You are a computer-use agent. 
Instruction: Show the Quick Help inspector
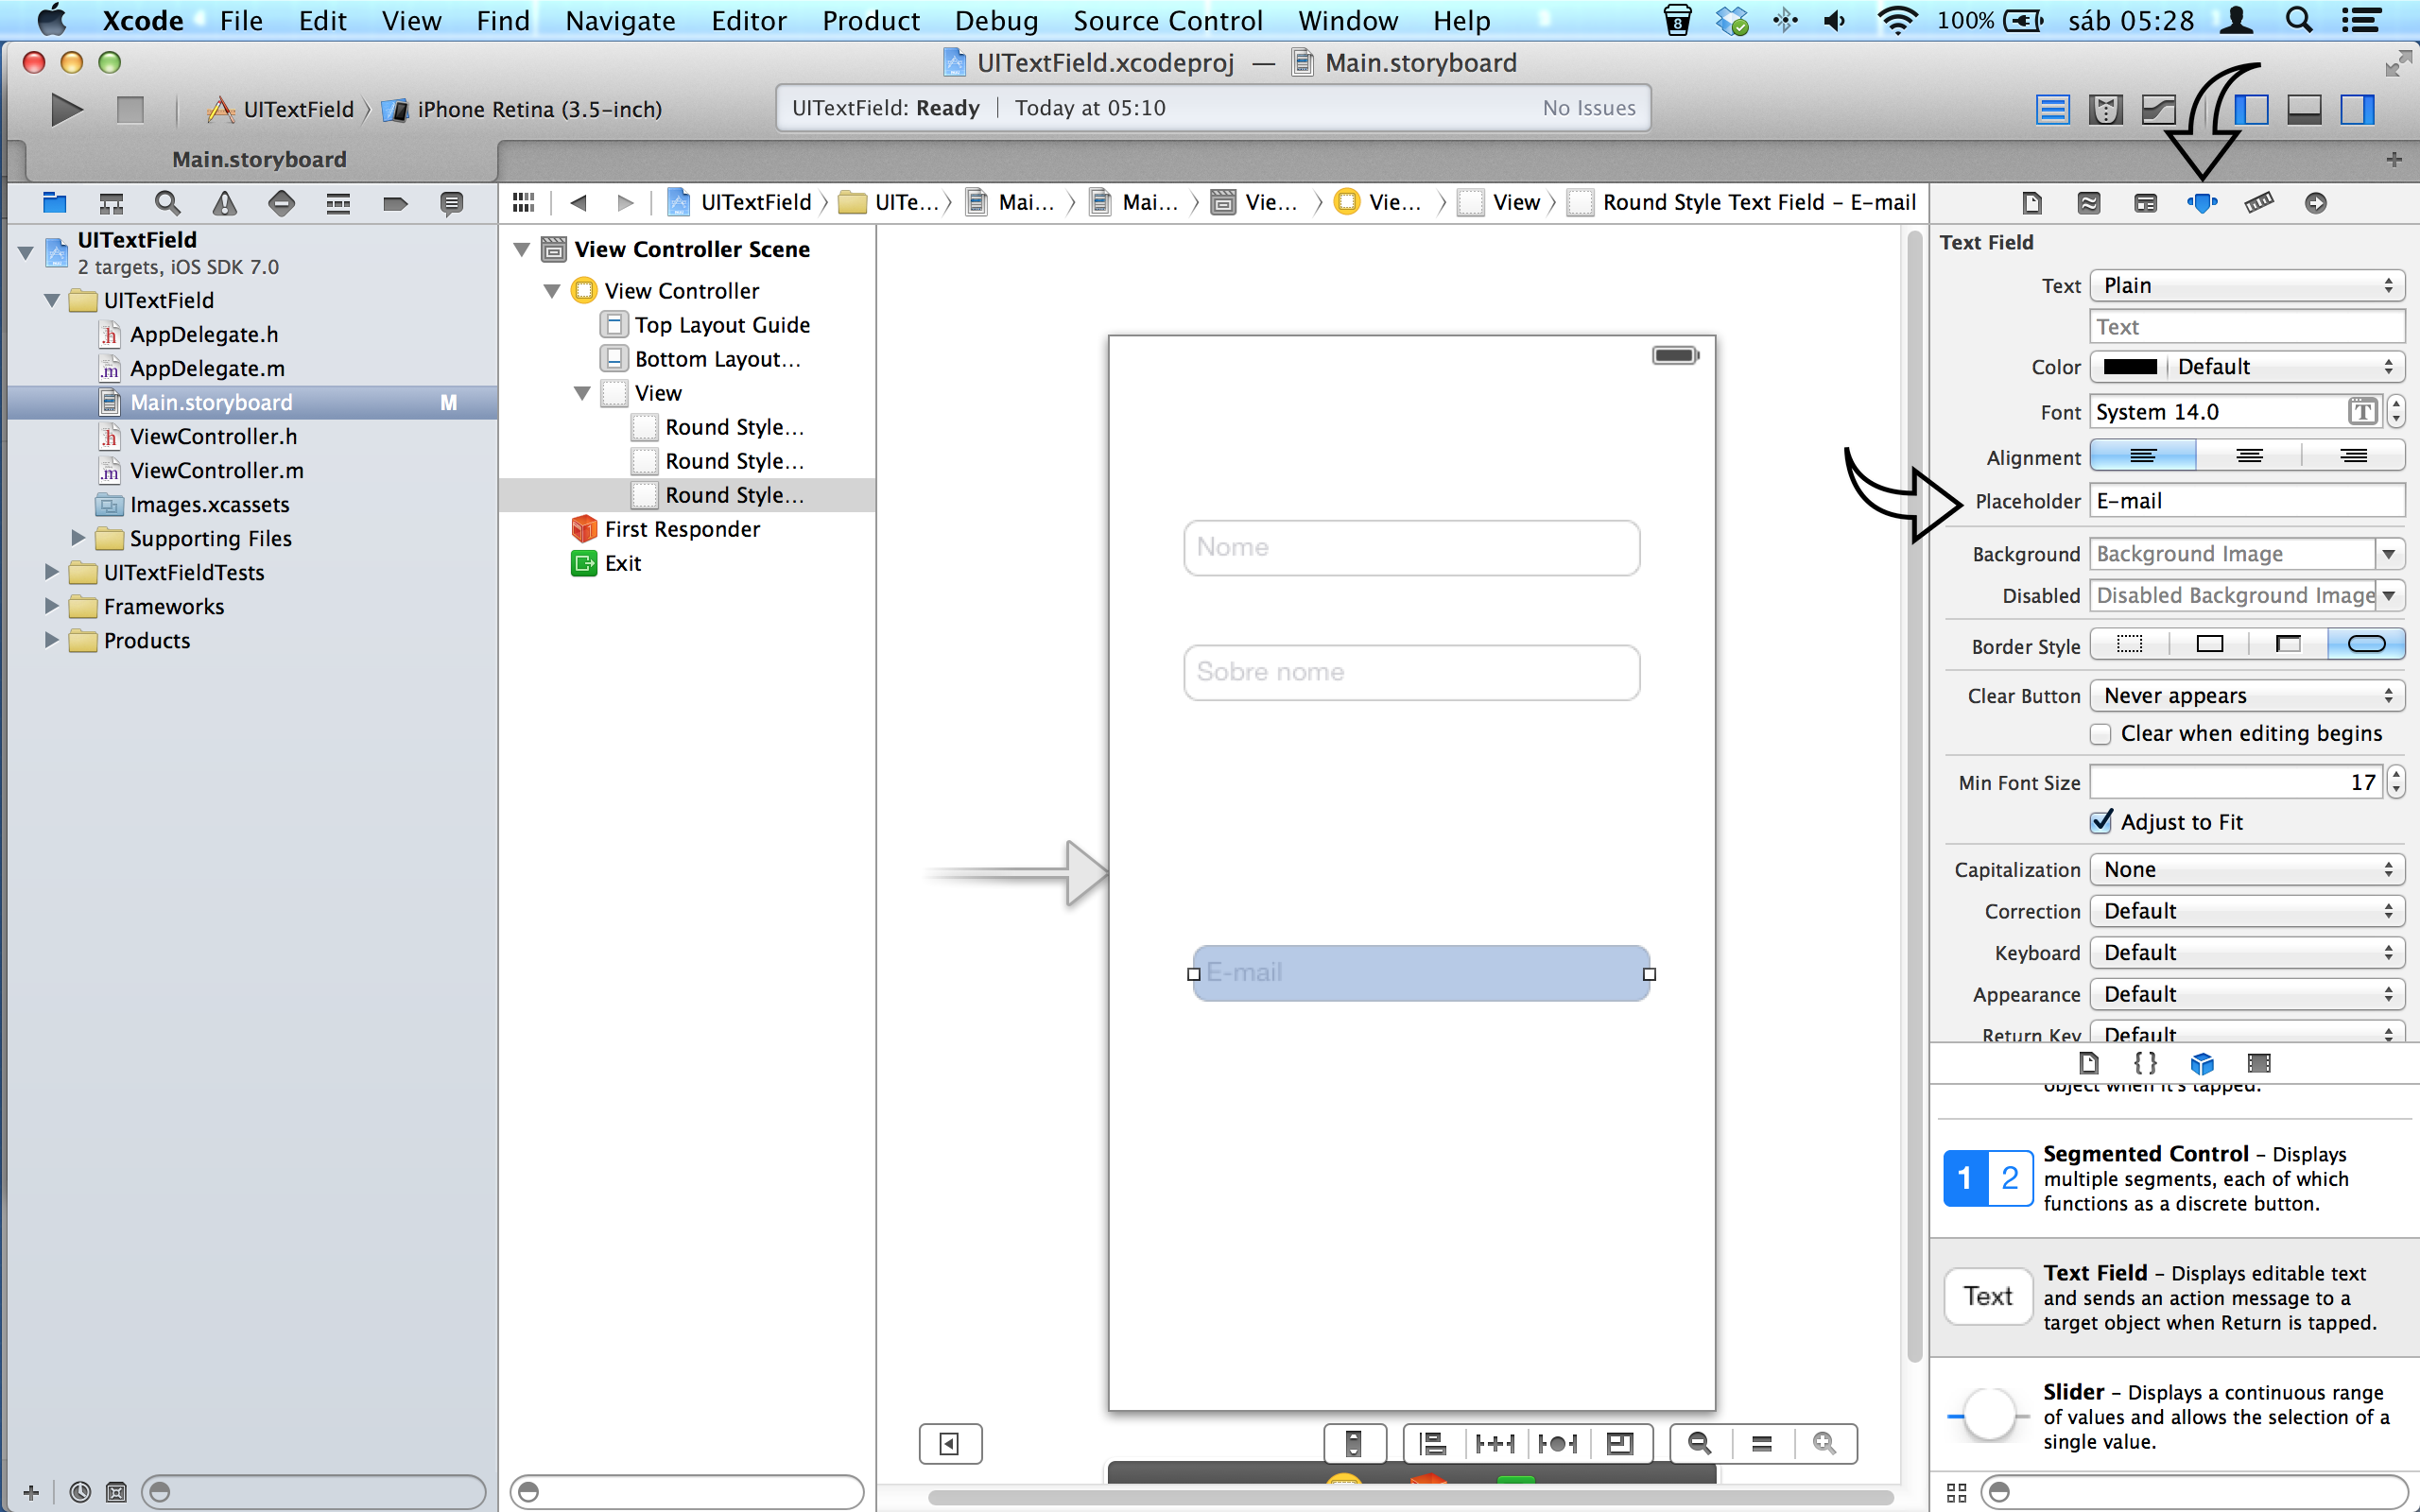(x=2088, y=203)
